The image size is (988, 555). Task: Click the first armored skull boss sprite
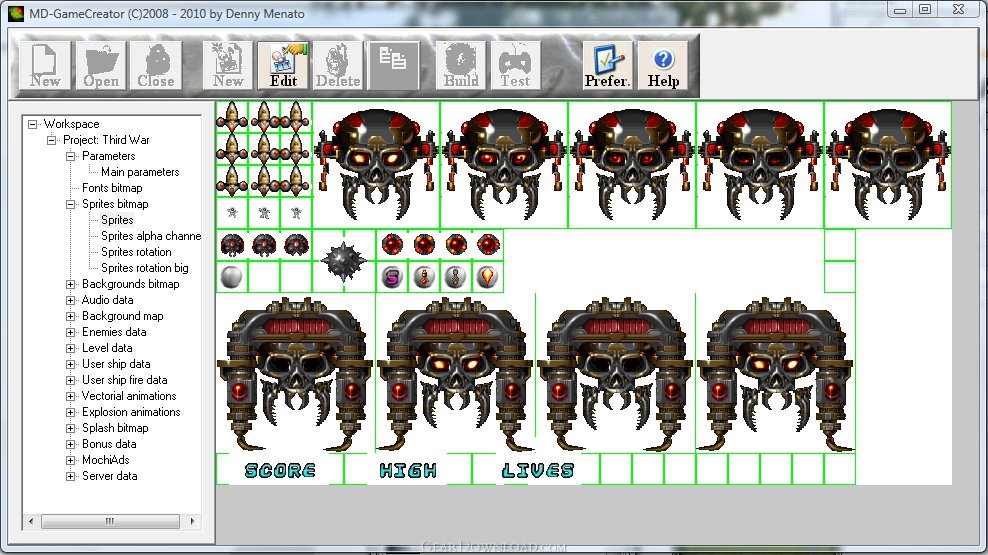(295, 374)
